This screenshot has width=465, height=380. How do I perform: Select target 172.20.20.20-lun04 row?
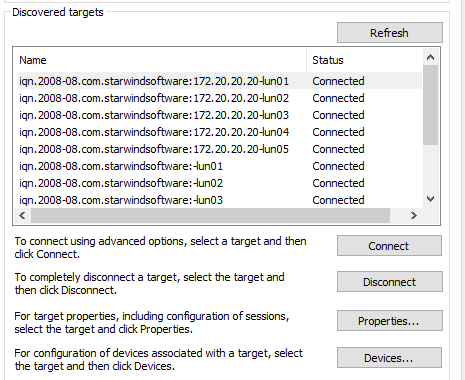point(220,132)
